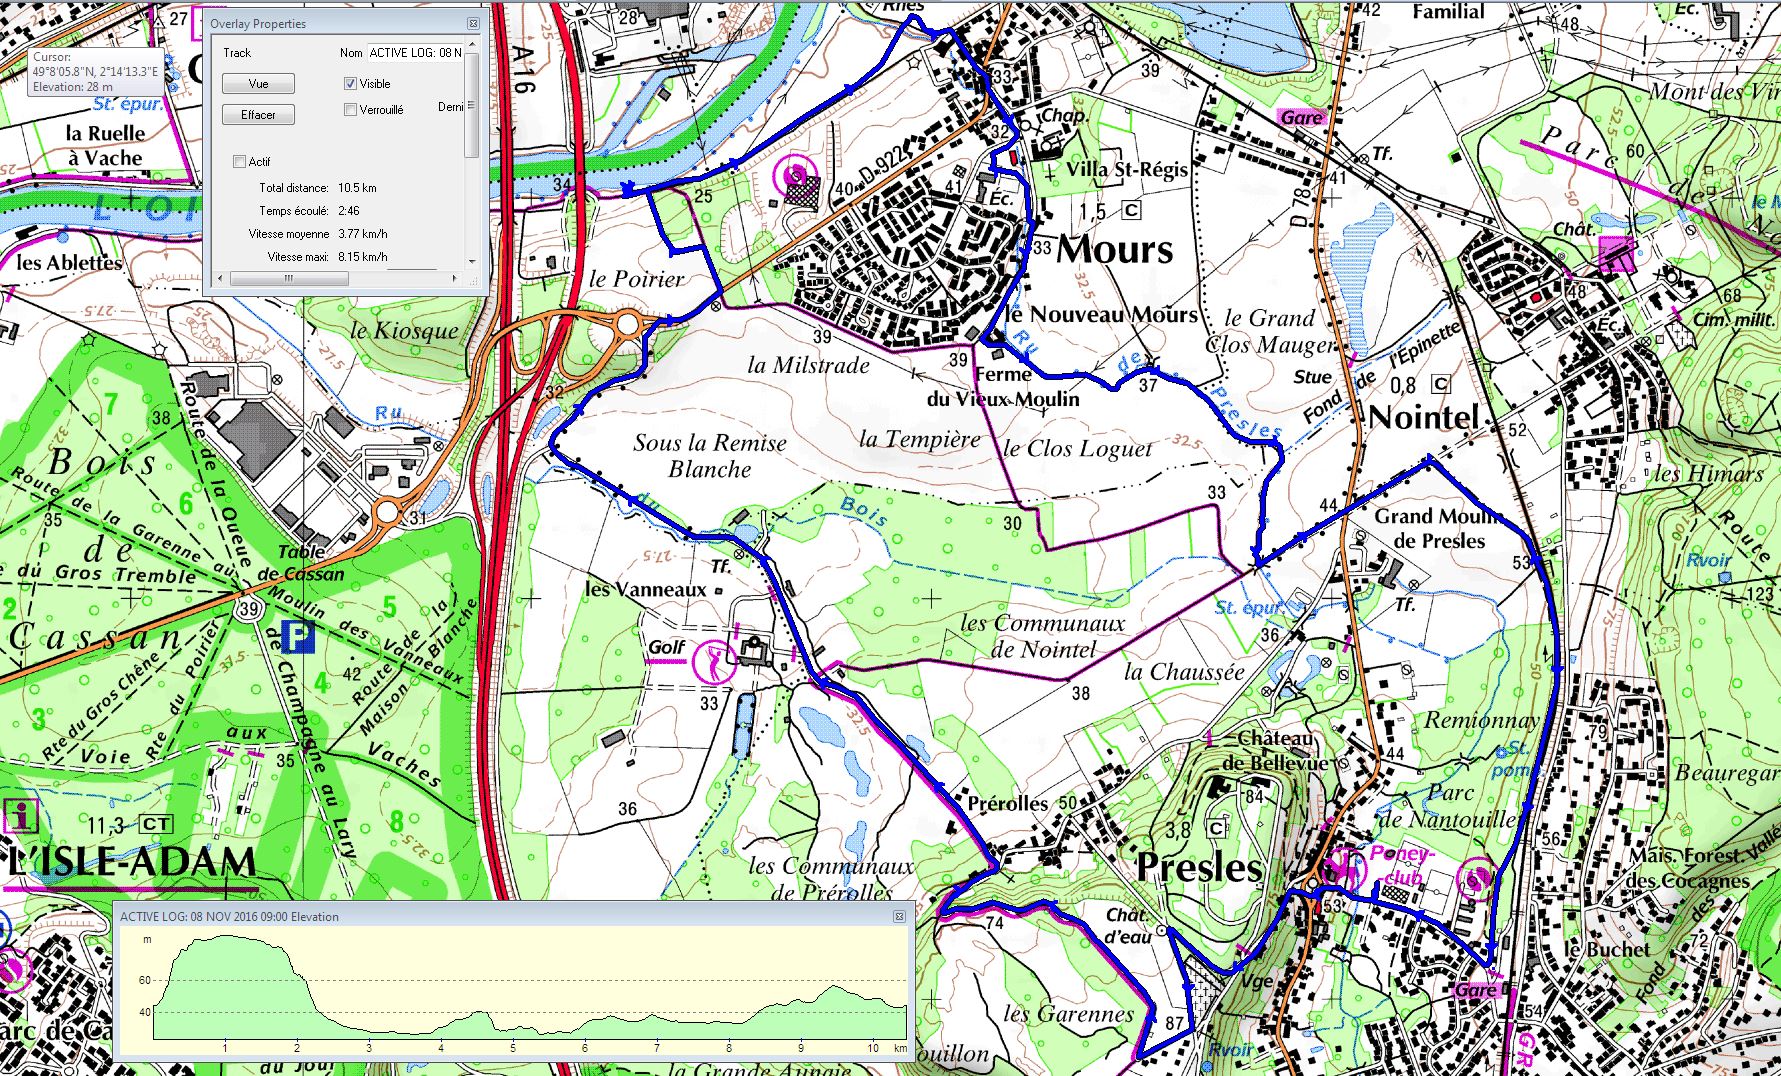Click the vertical scrollbar thumb in Overlay Properties
This screenshot has width=1781, height=1076.
click(472, 105)
